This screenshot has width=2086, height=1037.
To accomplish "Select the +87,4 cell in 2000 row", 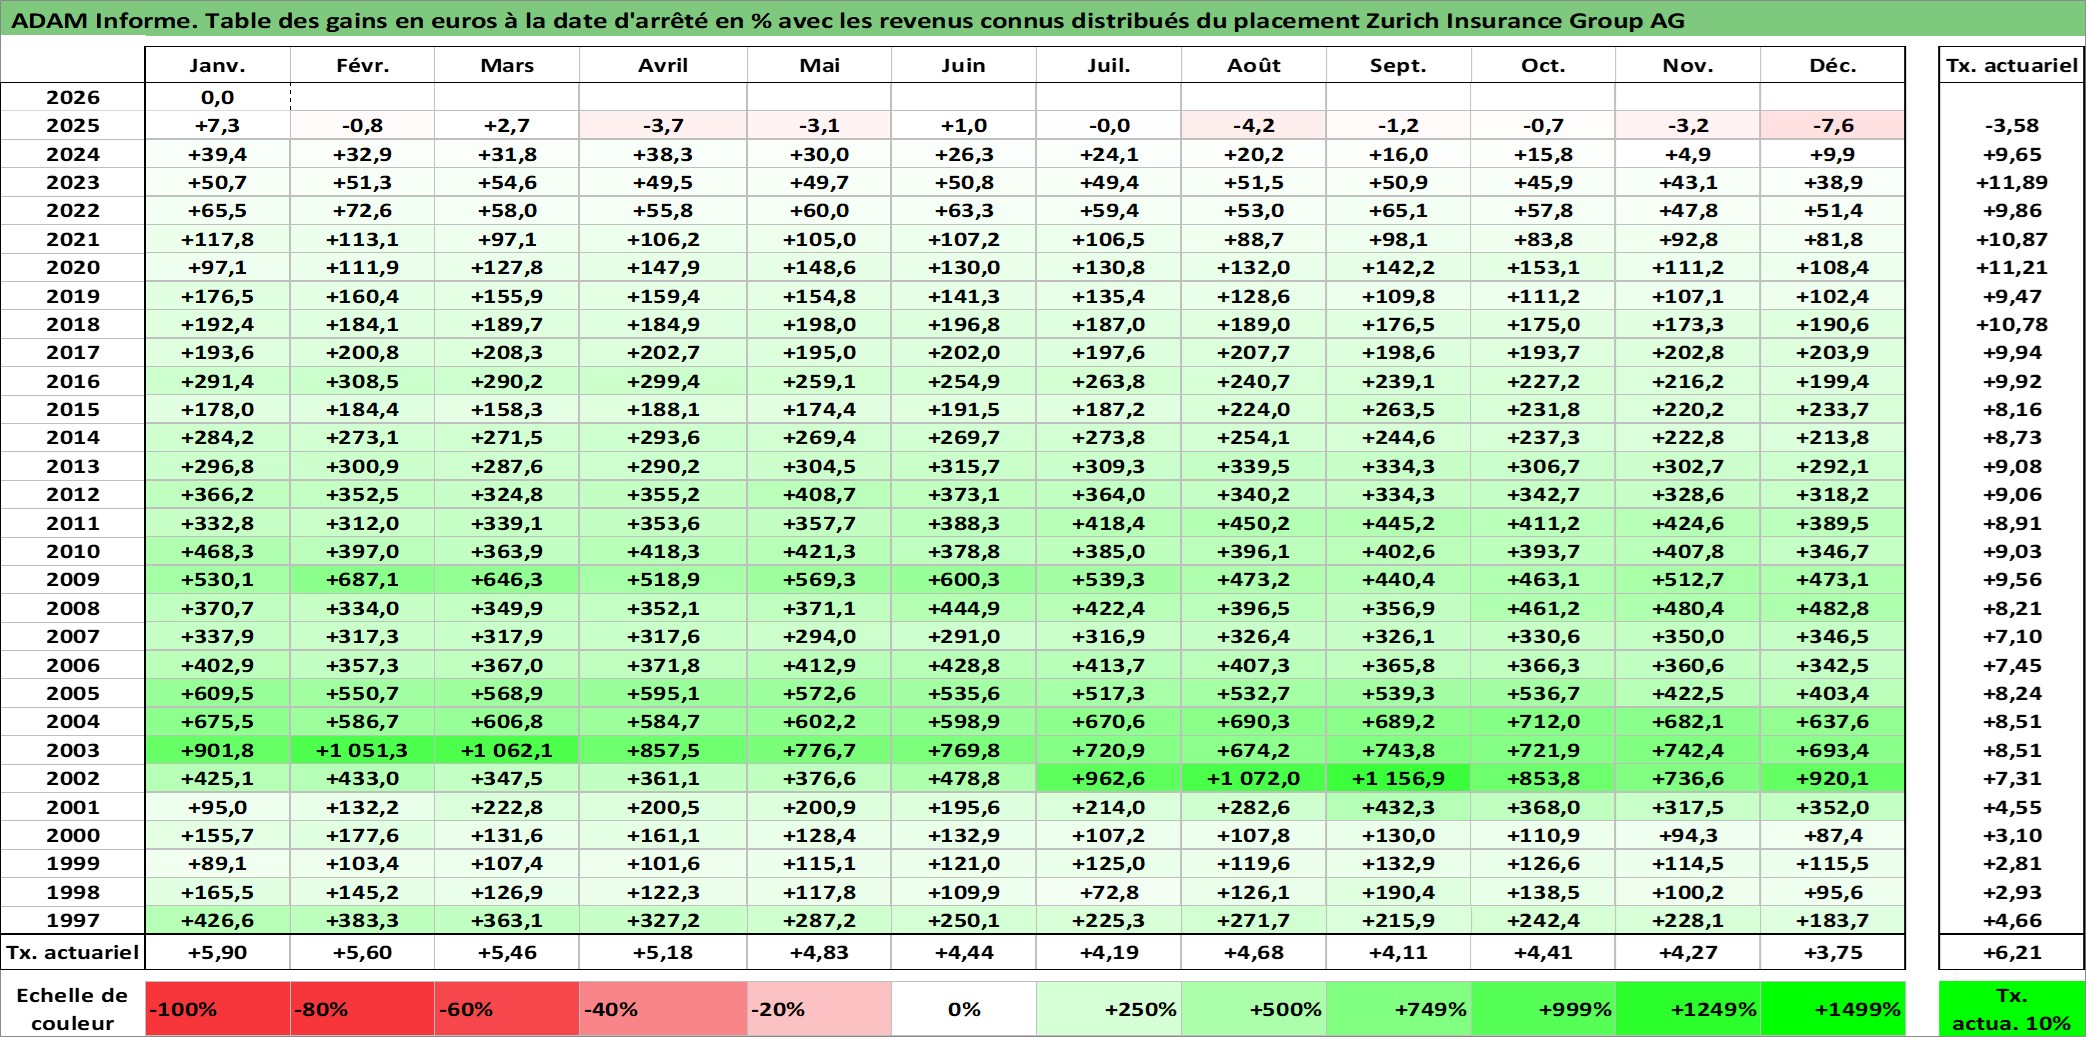I will click(x=1833, y=835).
